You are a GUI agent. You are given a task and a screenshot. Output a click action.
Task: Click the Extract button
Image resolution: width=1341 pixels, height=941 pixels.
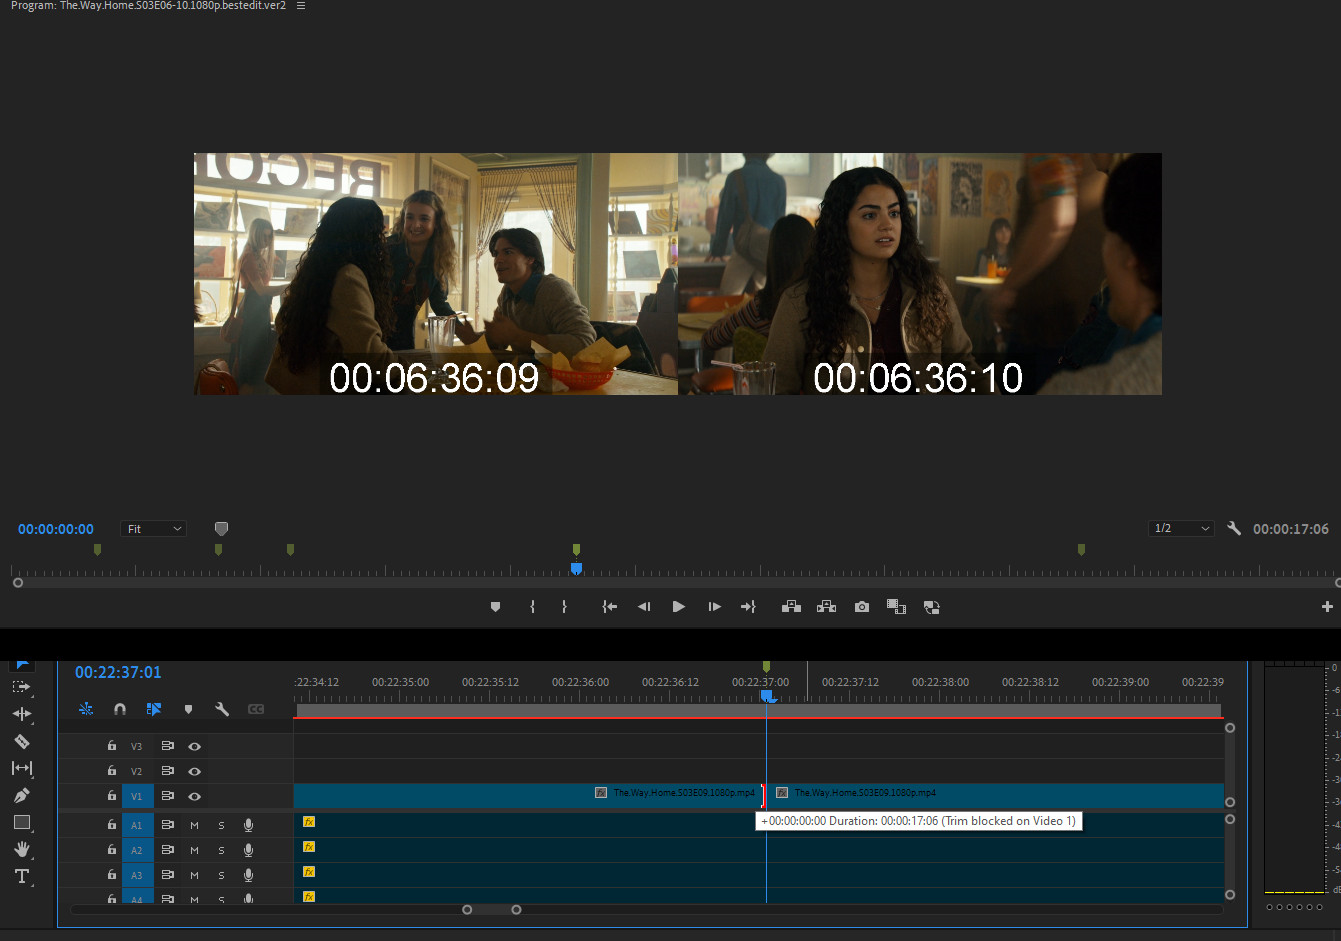(826, 607)
